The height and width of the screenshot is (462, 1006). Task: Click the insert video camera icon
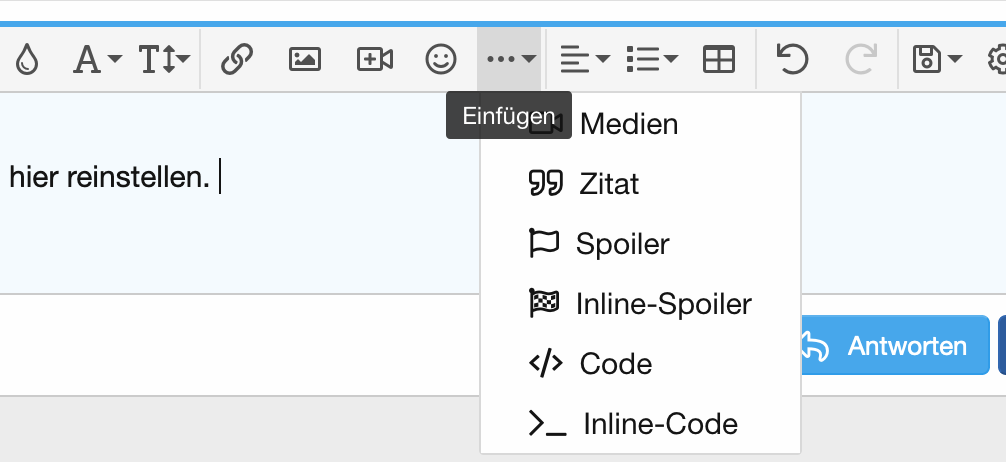374,60
